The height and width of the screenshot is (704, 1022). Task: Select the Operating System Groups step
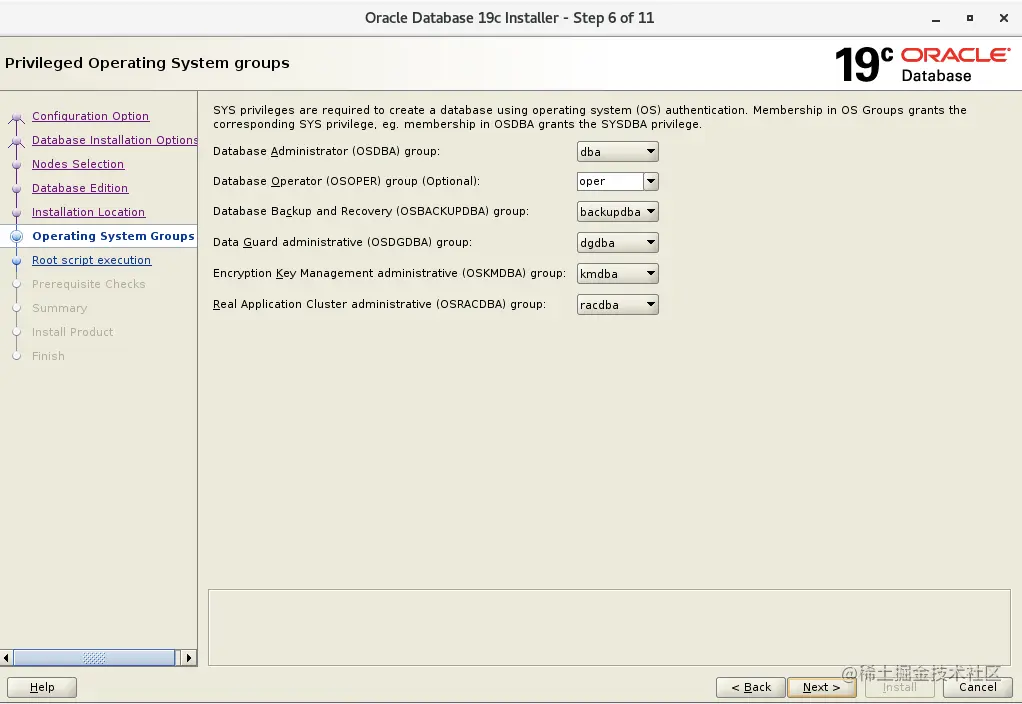(113, 236)
